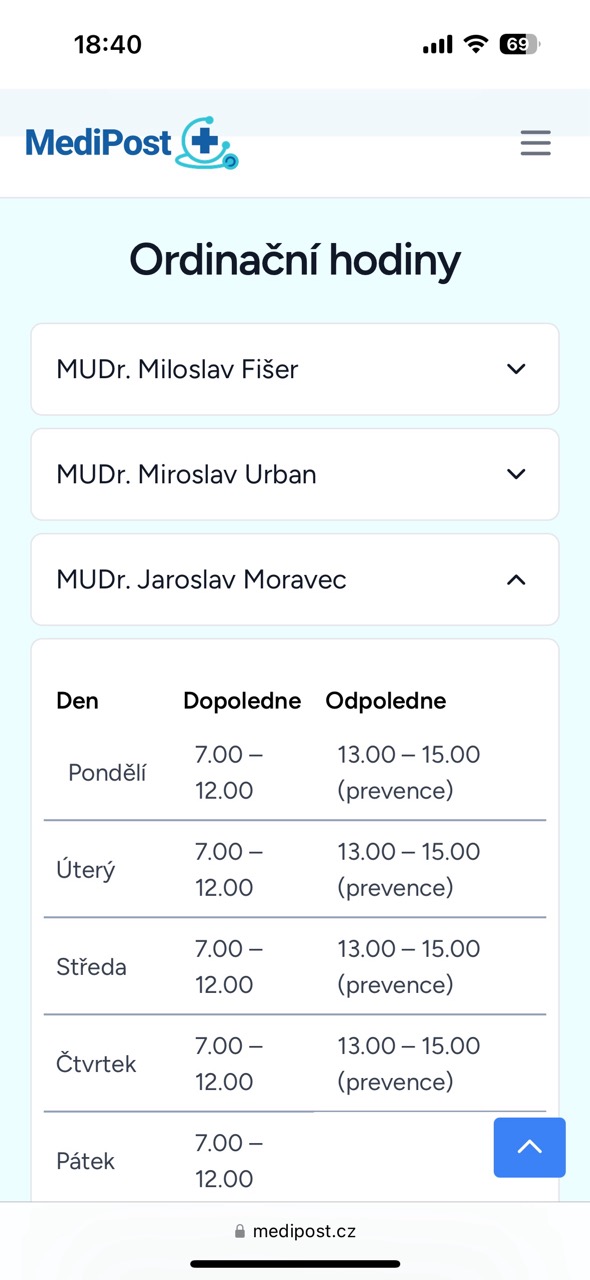Tap the Wi-Fi status icon
This screenshot has height=1280, width=590.
pyautogui.click(x=476, y=44)
